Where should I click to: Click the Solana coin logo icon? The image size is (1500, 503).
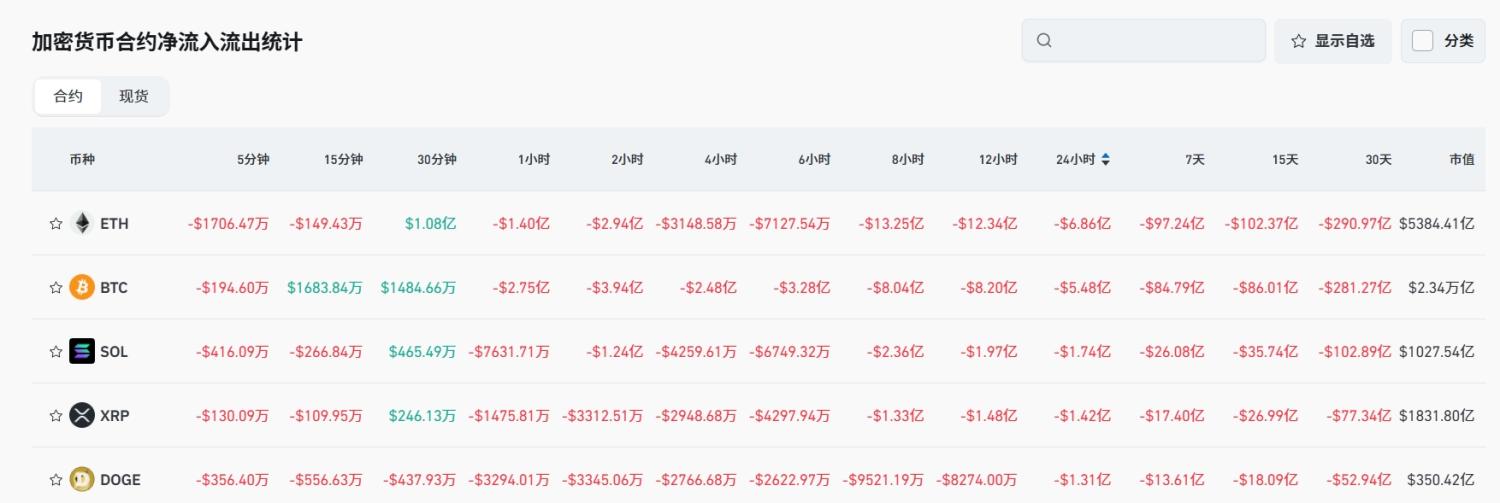click(82, 352)
